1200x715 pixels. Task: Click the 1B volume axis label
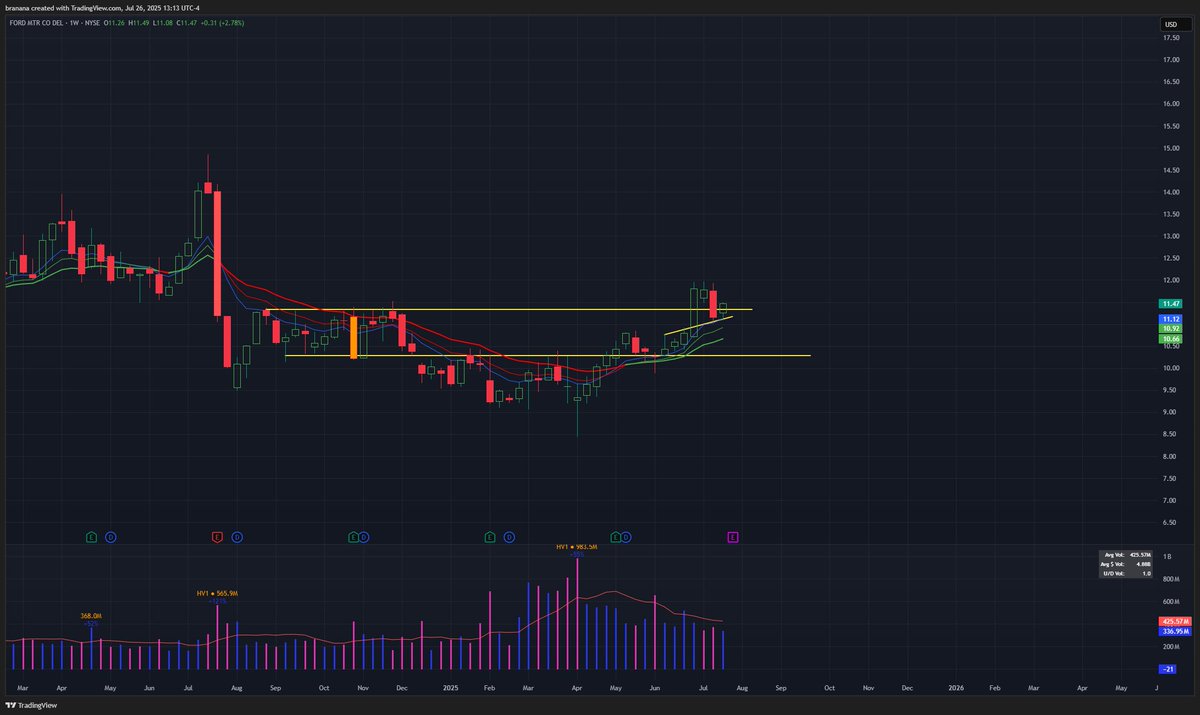coord(1166,556)
